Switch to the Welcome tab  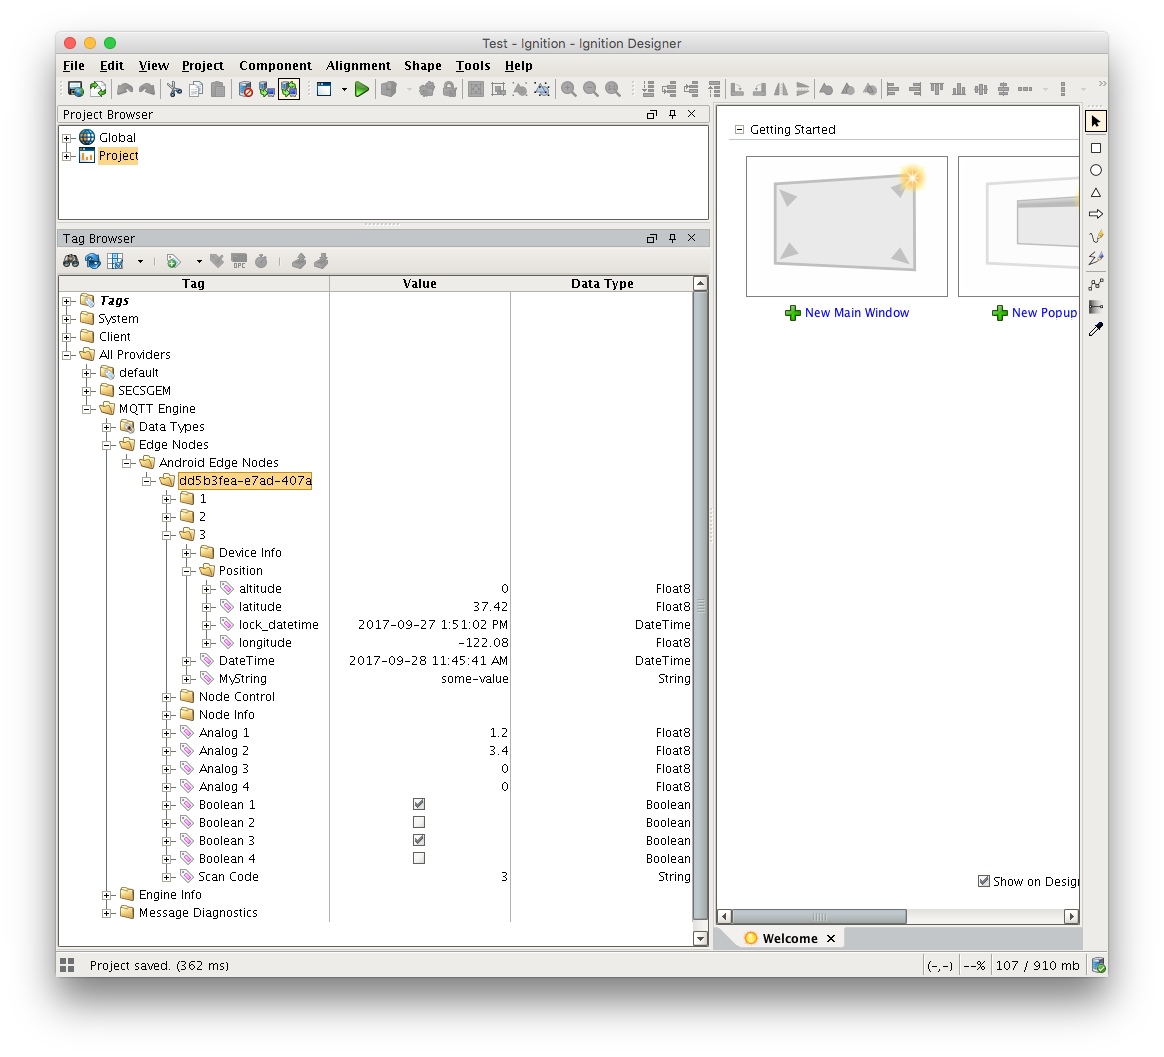coord(790,938)
